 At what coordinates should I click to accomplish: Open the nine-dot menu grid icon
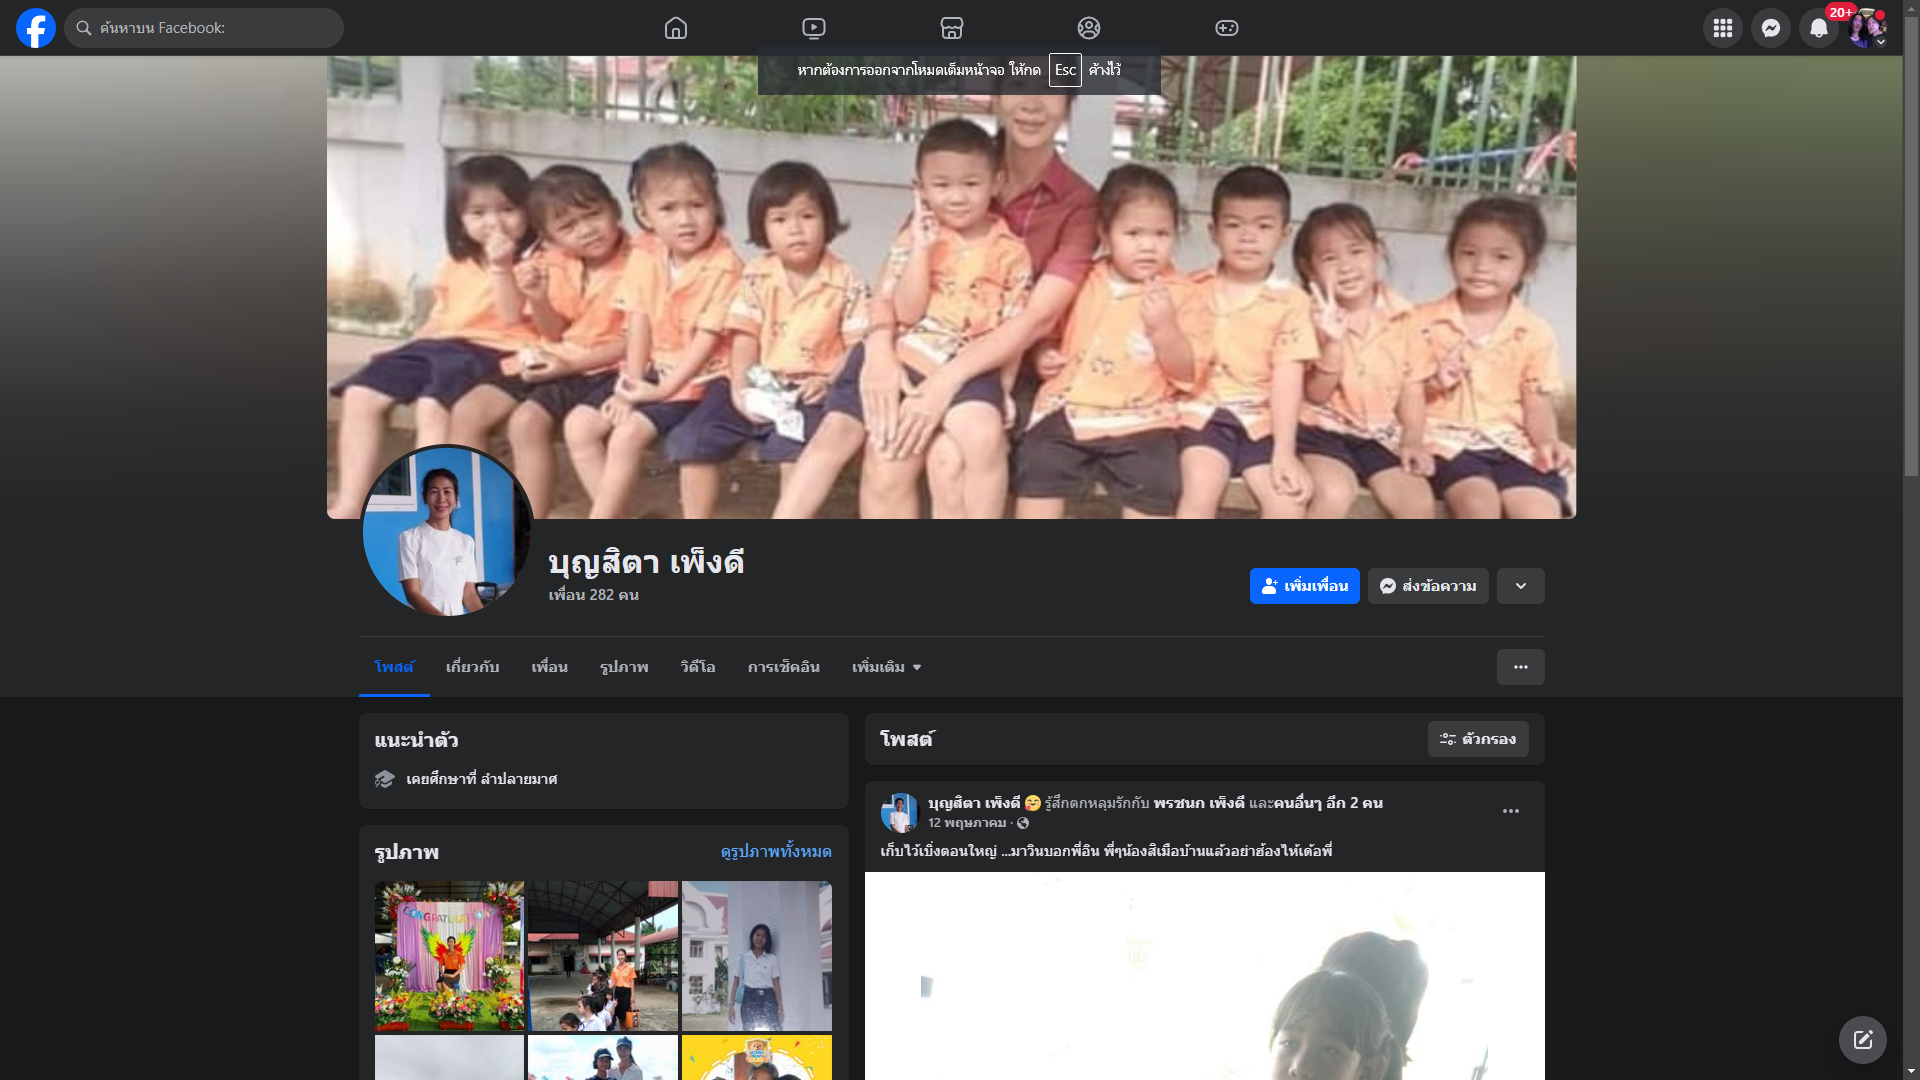point(1722,28)
